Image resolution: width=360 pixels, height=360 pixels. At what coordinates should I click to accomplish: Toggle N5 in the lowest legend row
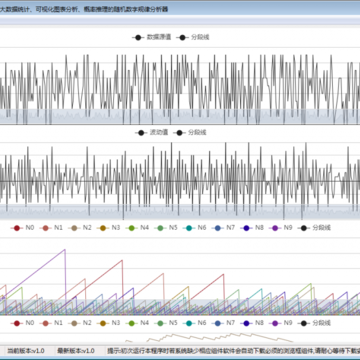click(166, 323)
